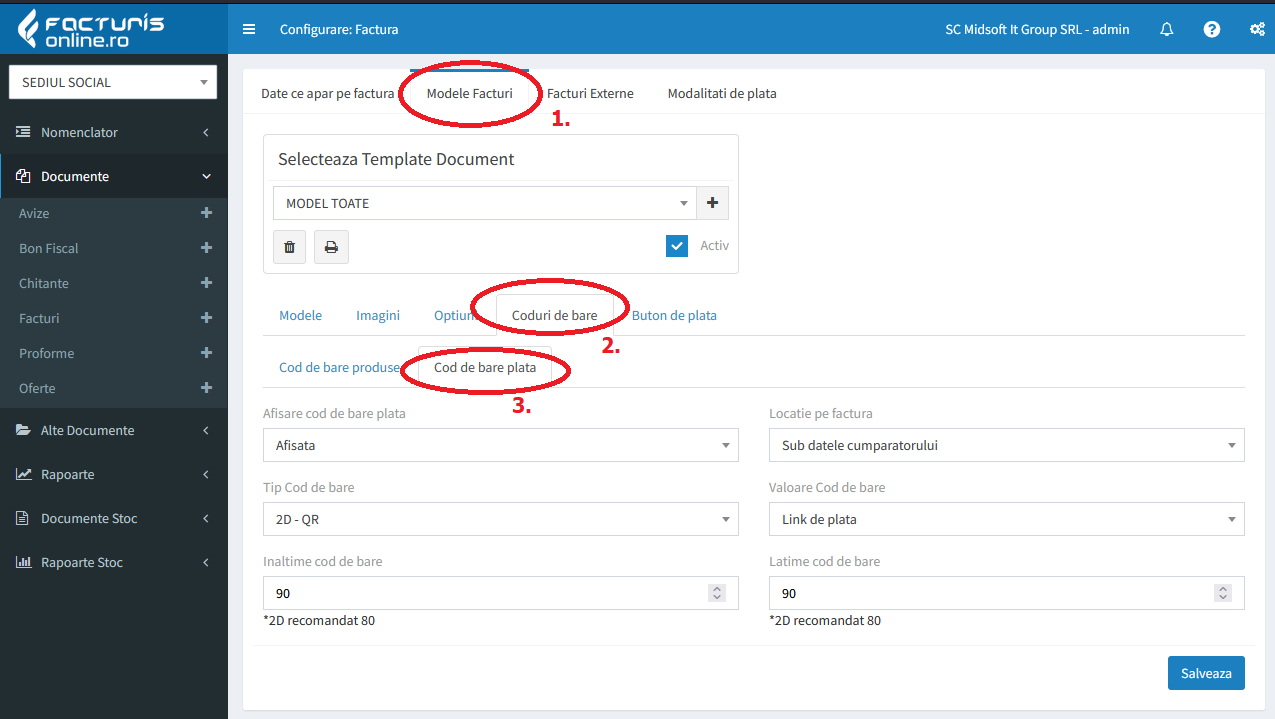Click the plus icon next to Avize
Screen dimensions: 1275x719
(x=206, y=213)
